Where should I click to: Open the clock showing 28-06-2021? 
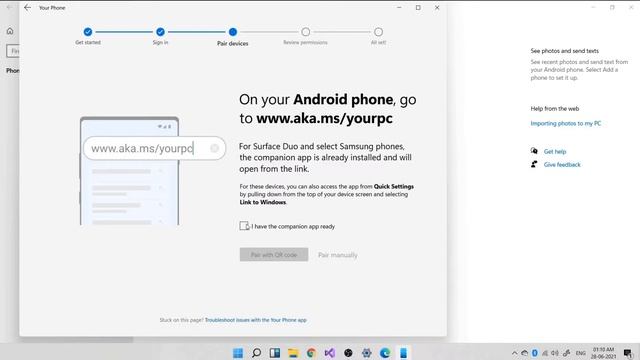(x=604, y=353)
